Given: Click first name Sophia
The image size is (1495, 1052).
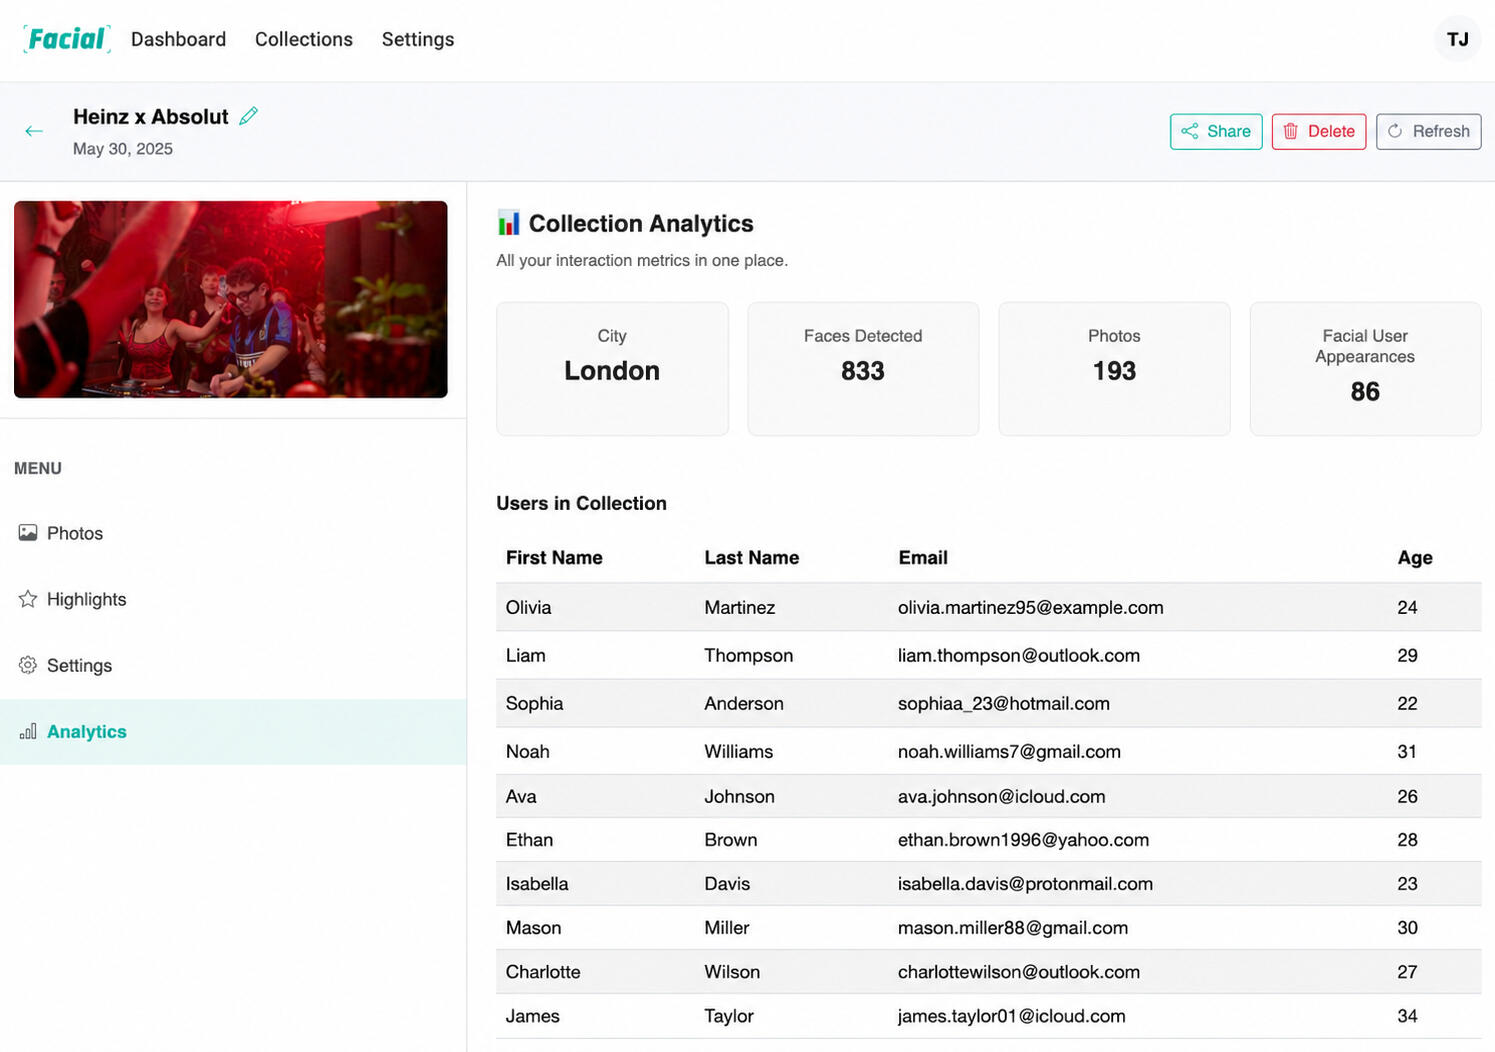Looking at the screenshot, I should pos(534,703).
